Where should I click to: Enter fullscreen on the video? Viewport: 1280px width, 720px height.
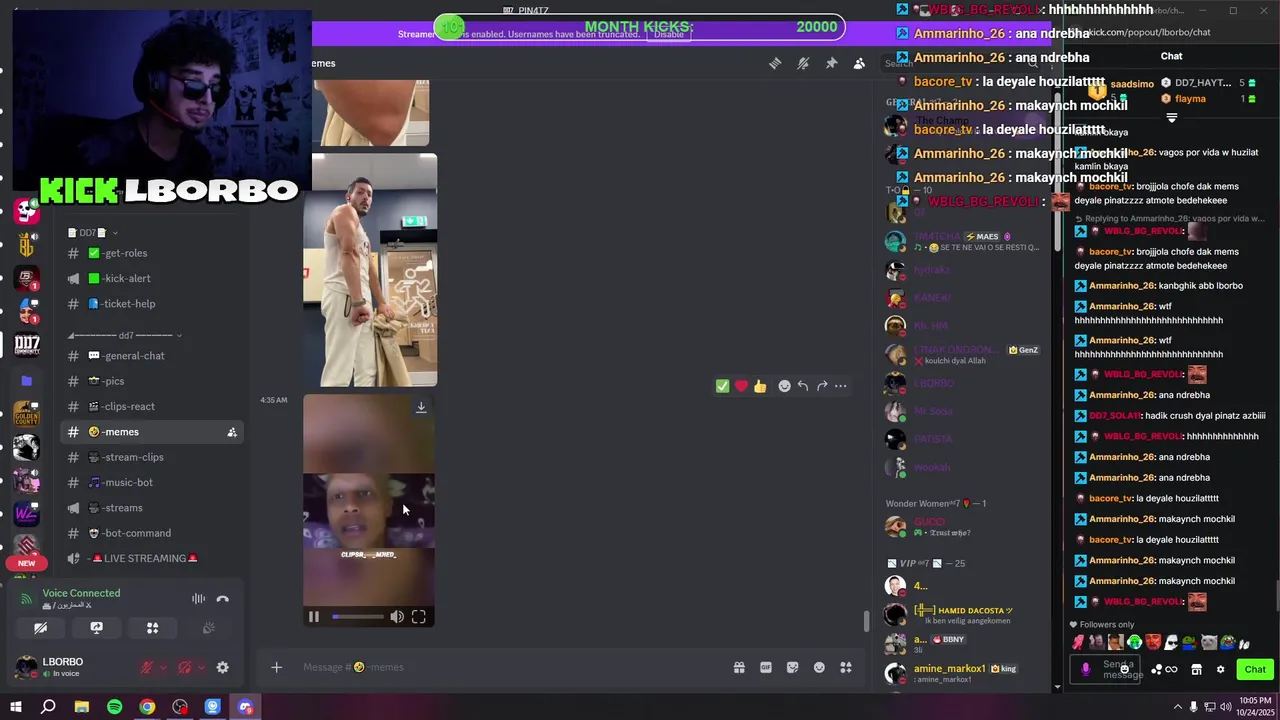[419, 617]
